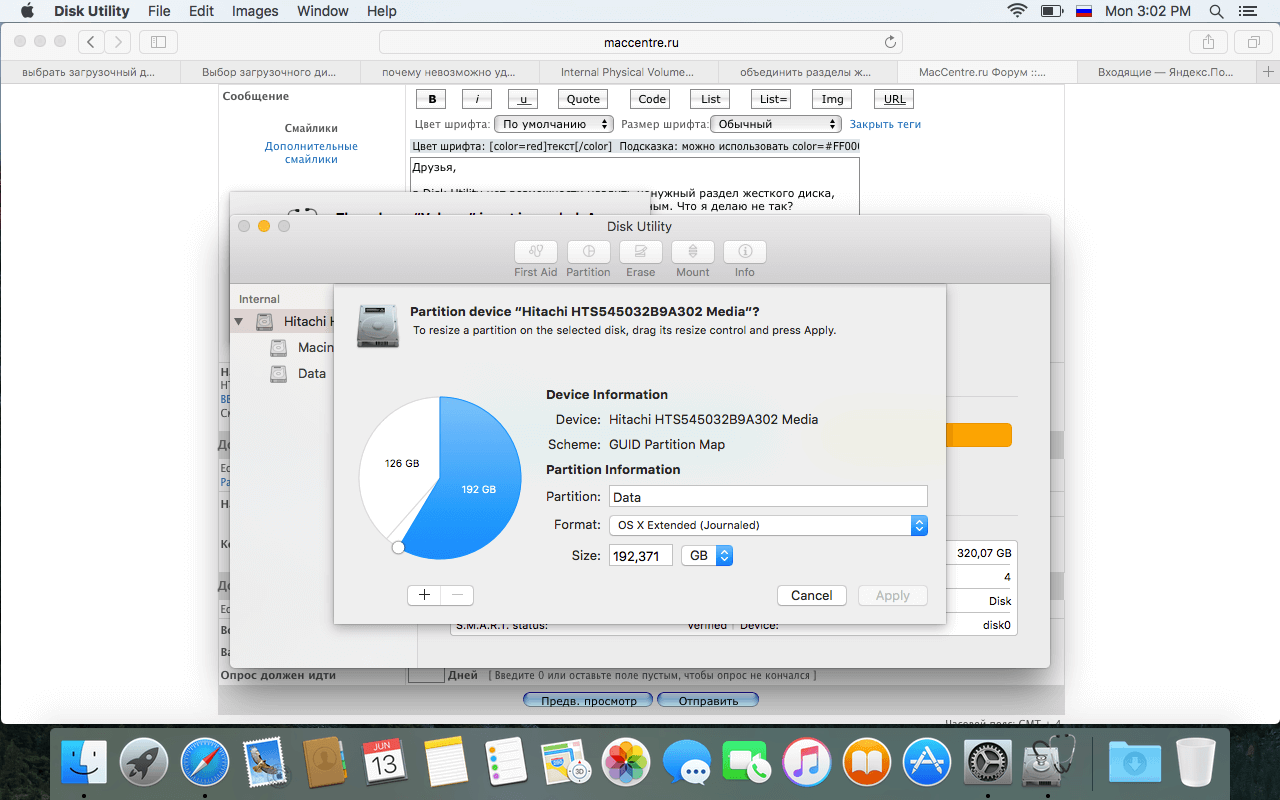Image resolution: width=1280 pixels, height=800 pixels.
Task: Click Safari back button
Action: click(92, 41)
